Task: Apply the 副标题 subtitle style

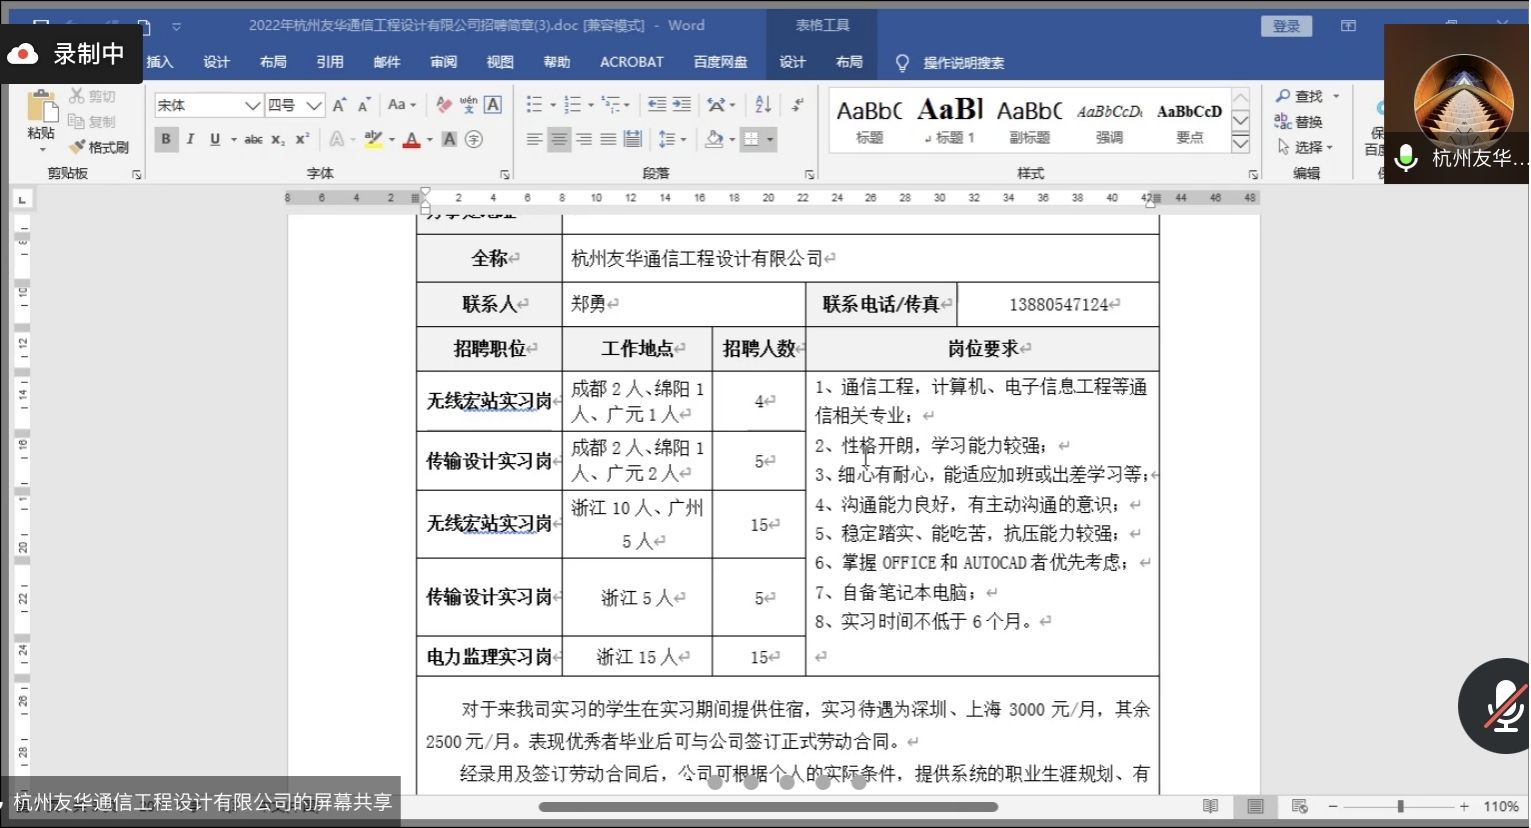Action: click(x=1030, y=120)
